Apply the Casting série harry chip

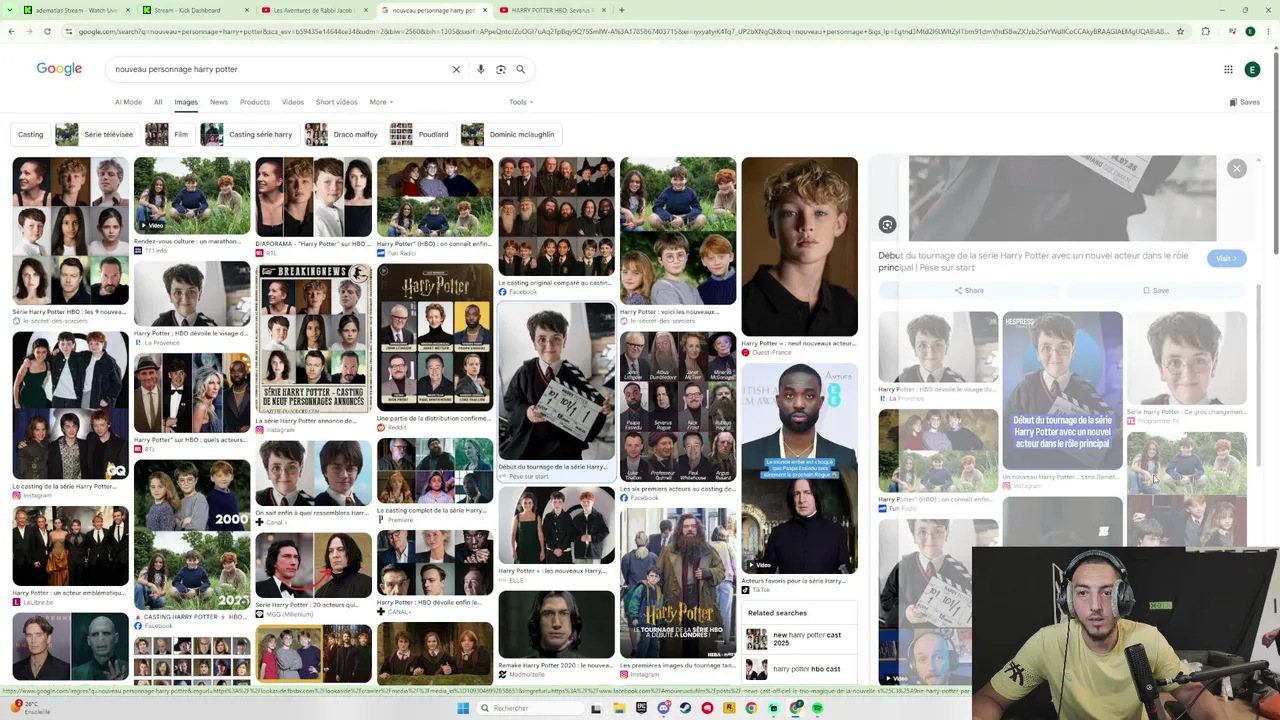point(249,134)
